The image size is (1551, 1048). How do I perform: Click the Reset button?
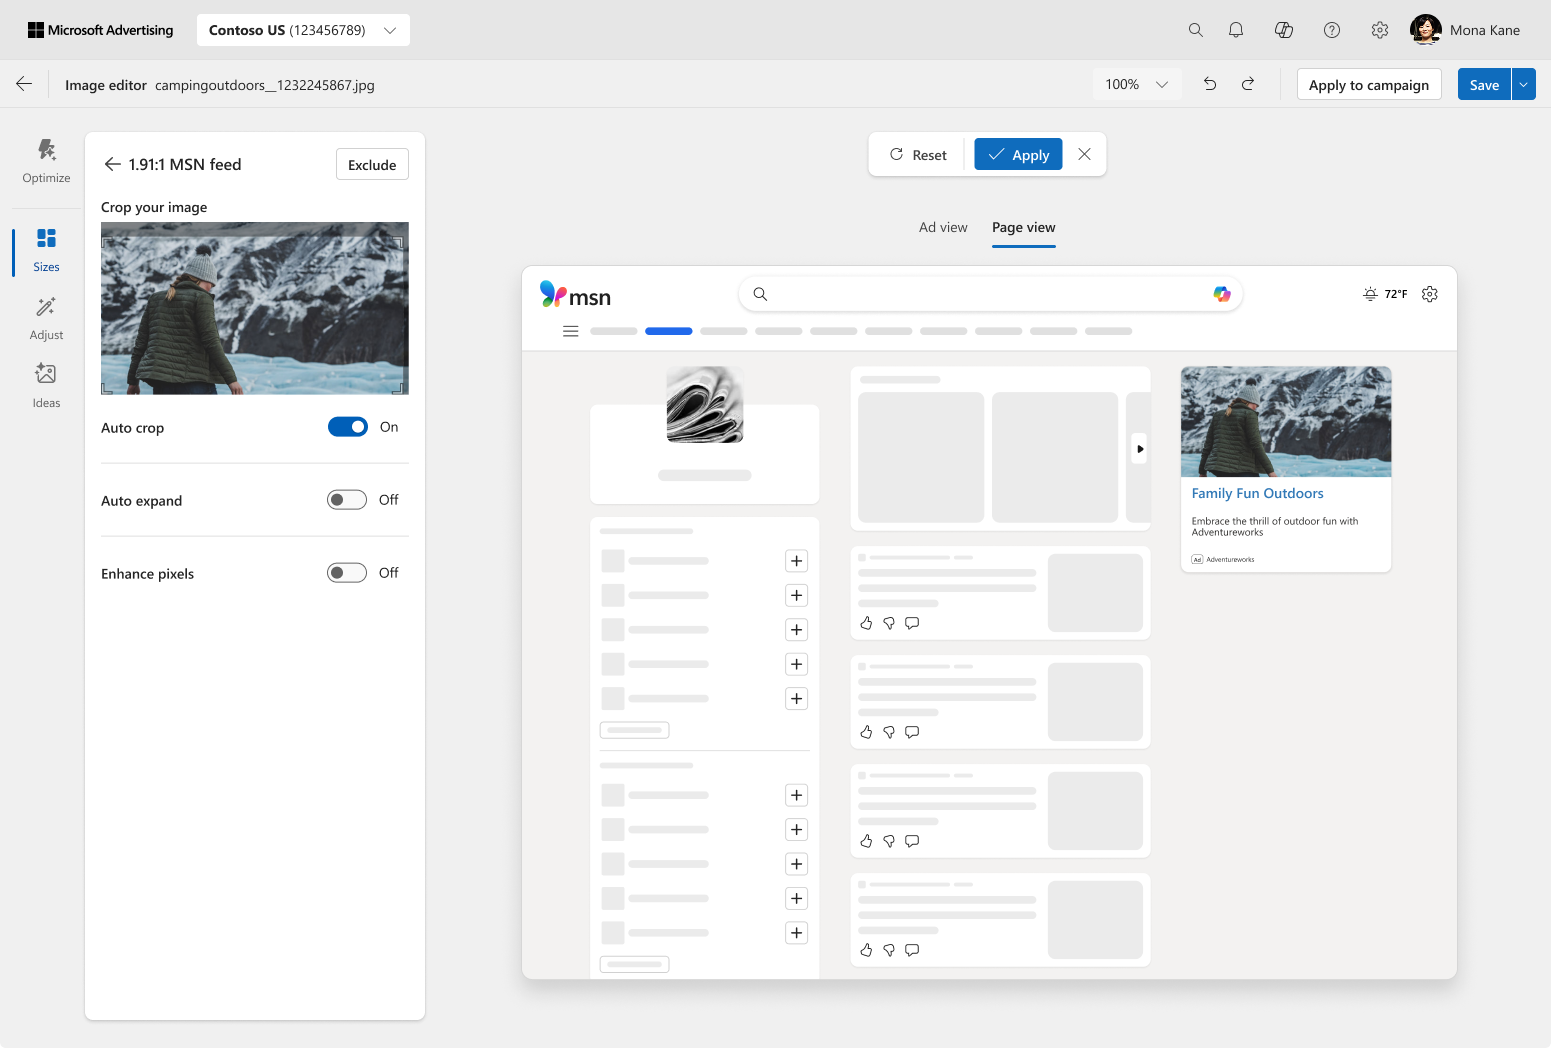click(x=918, y=154)
